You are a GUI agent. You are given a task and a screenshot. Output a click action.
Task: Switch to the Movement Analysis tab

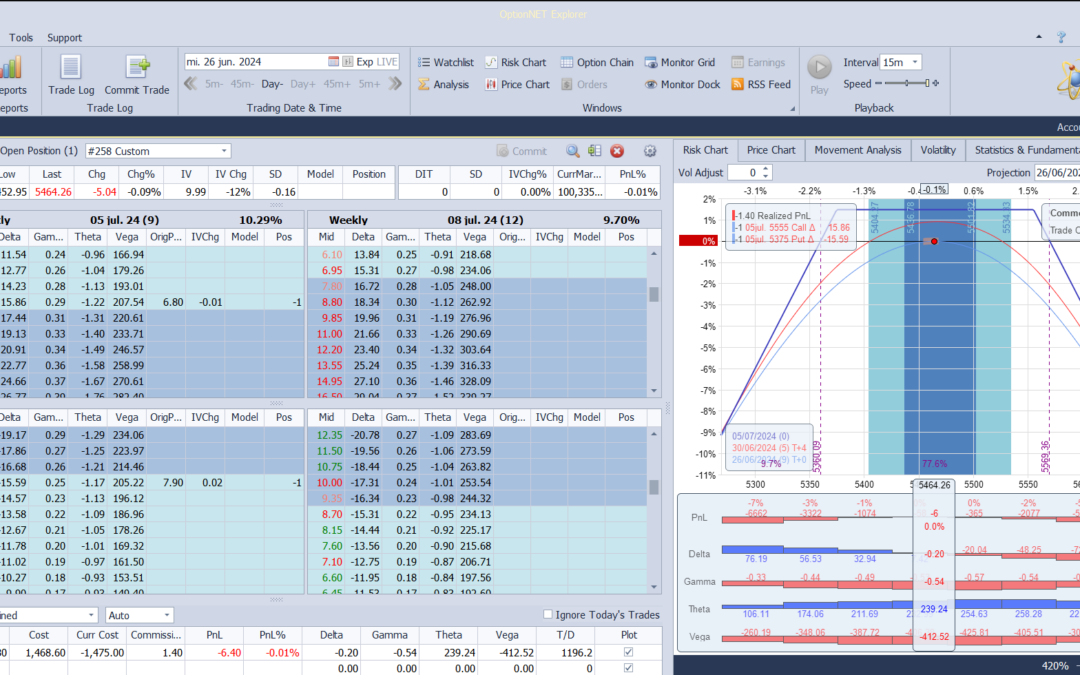[x=857, y=150]
